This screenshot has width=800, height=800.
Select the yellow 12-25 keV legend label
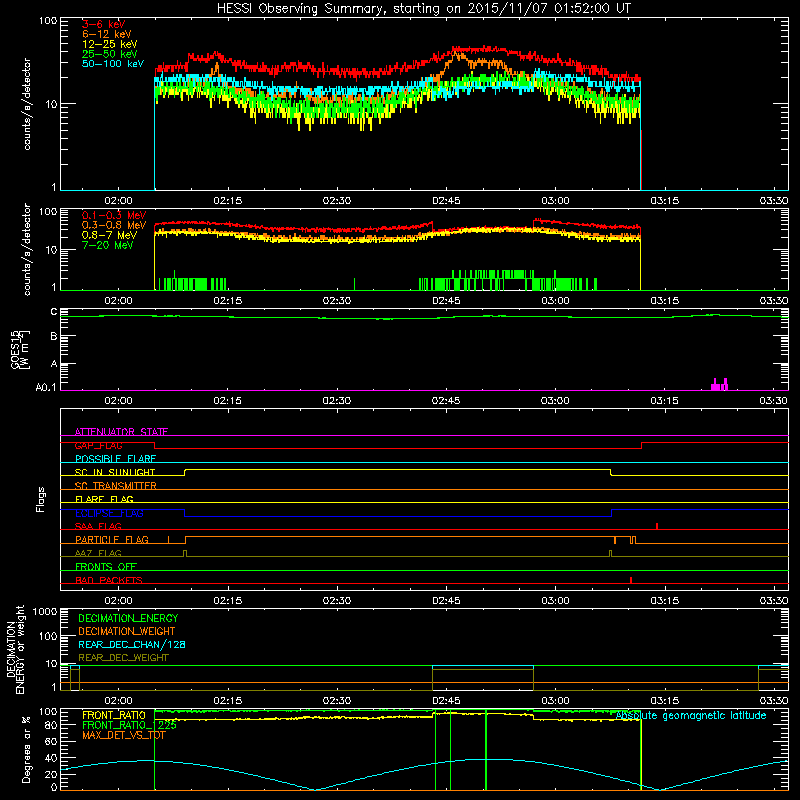tap(109, 44)
